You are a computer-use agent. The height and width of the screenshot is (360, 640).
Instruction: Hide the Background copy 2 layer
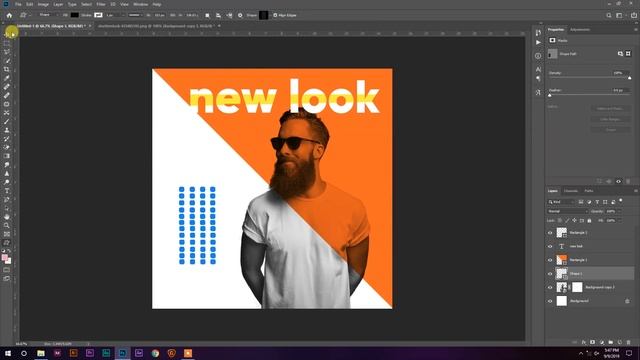coord(550,287)
